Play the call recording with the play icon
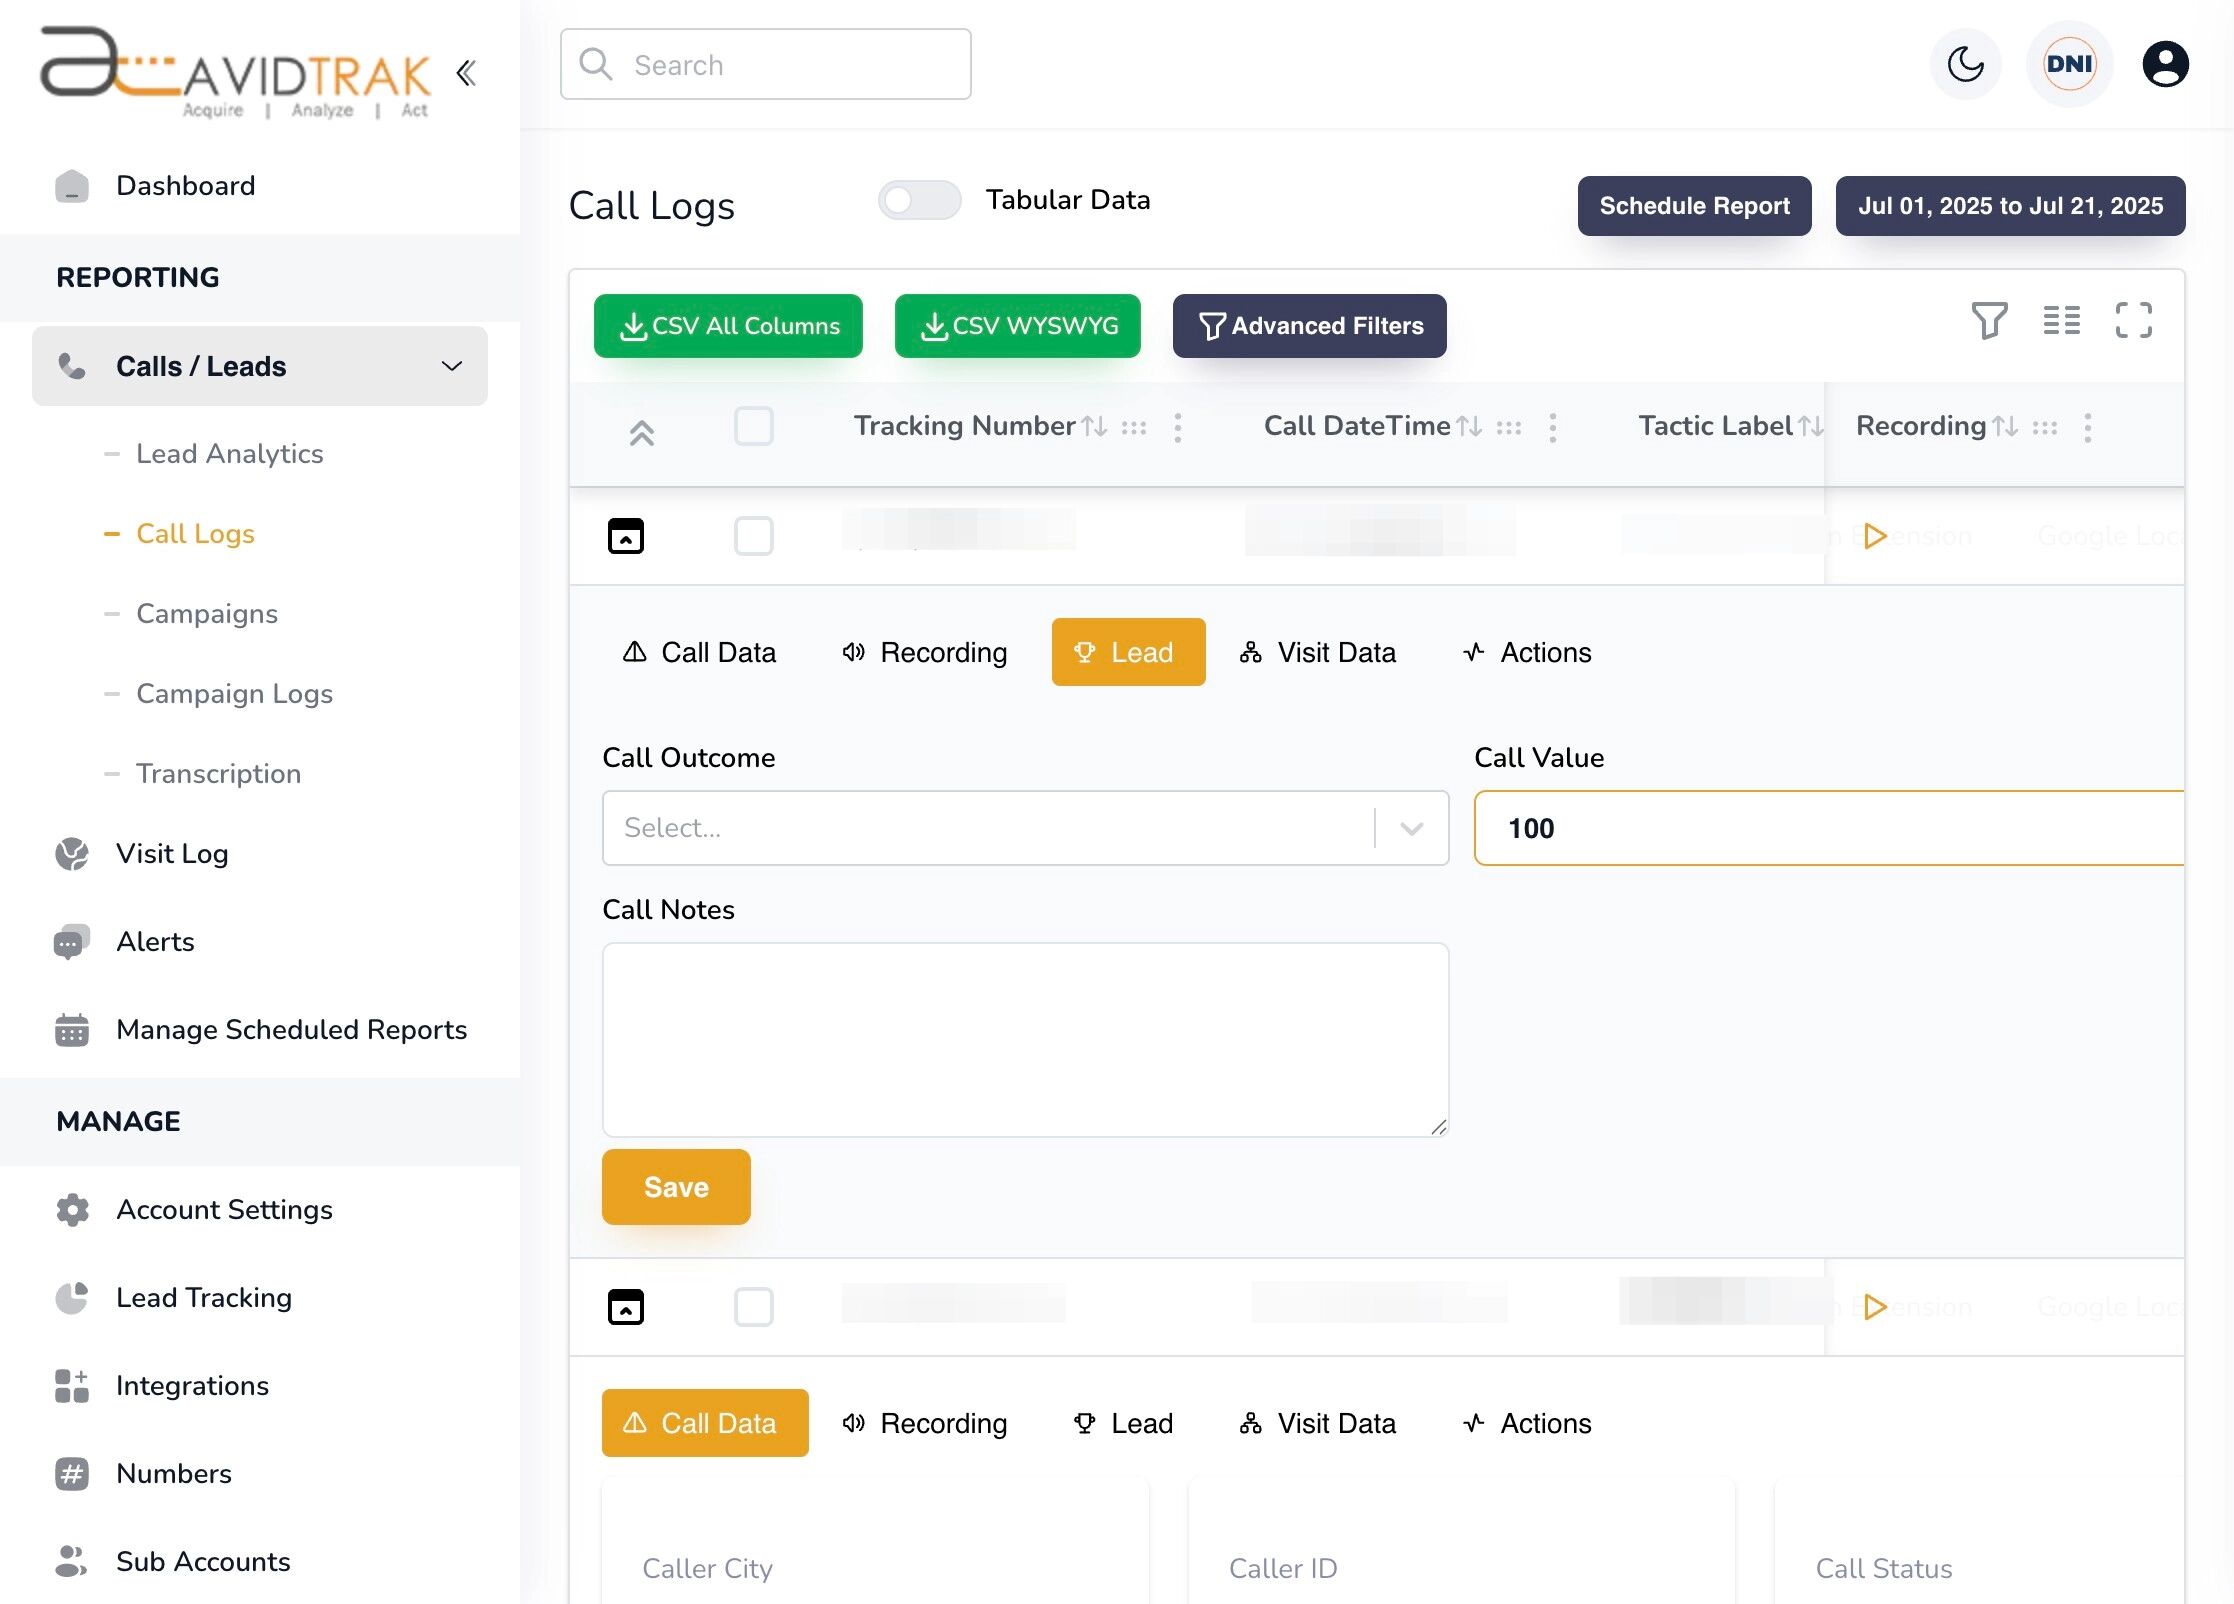Screen dimensions: 2234x1604 pyautogui.click(x=1875, y=536)
